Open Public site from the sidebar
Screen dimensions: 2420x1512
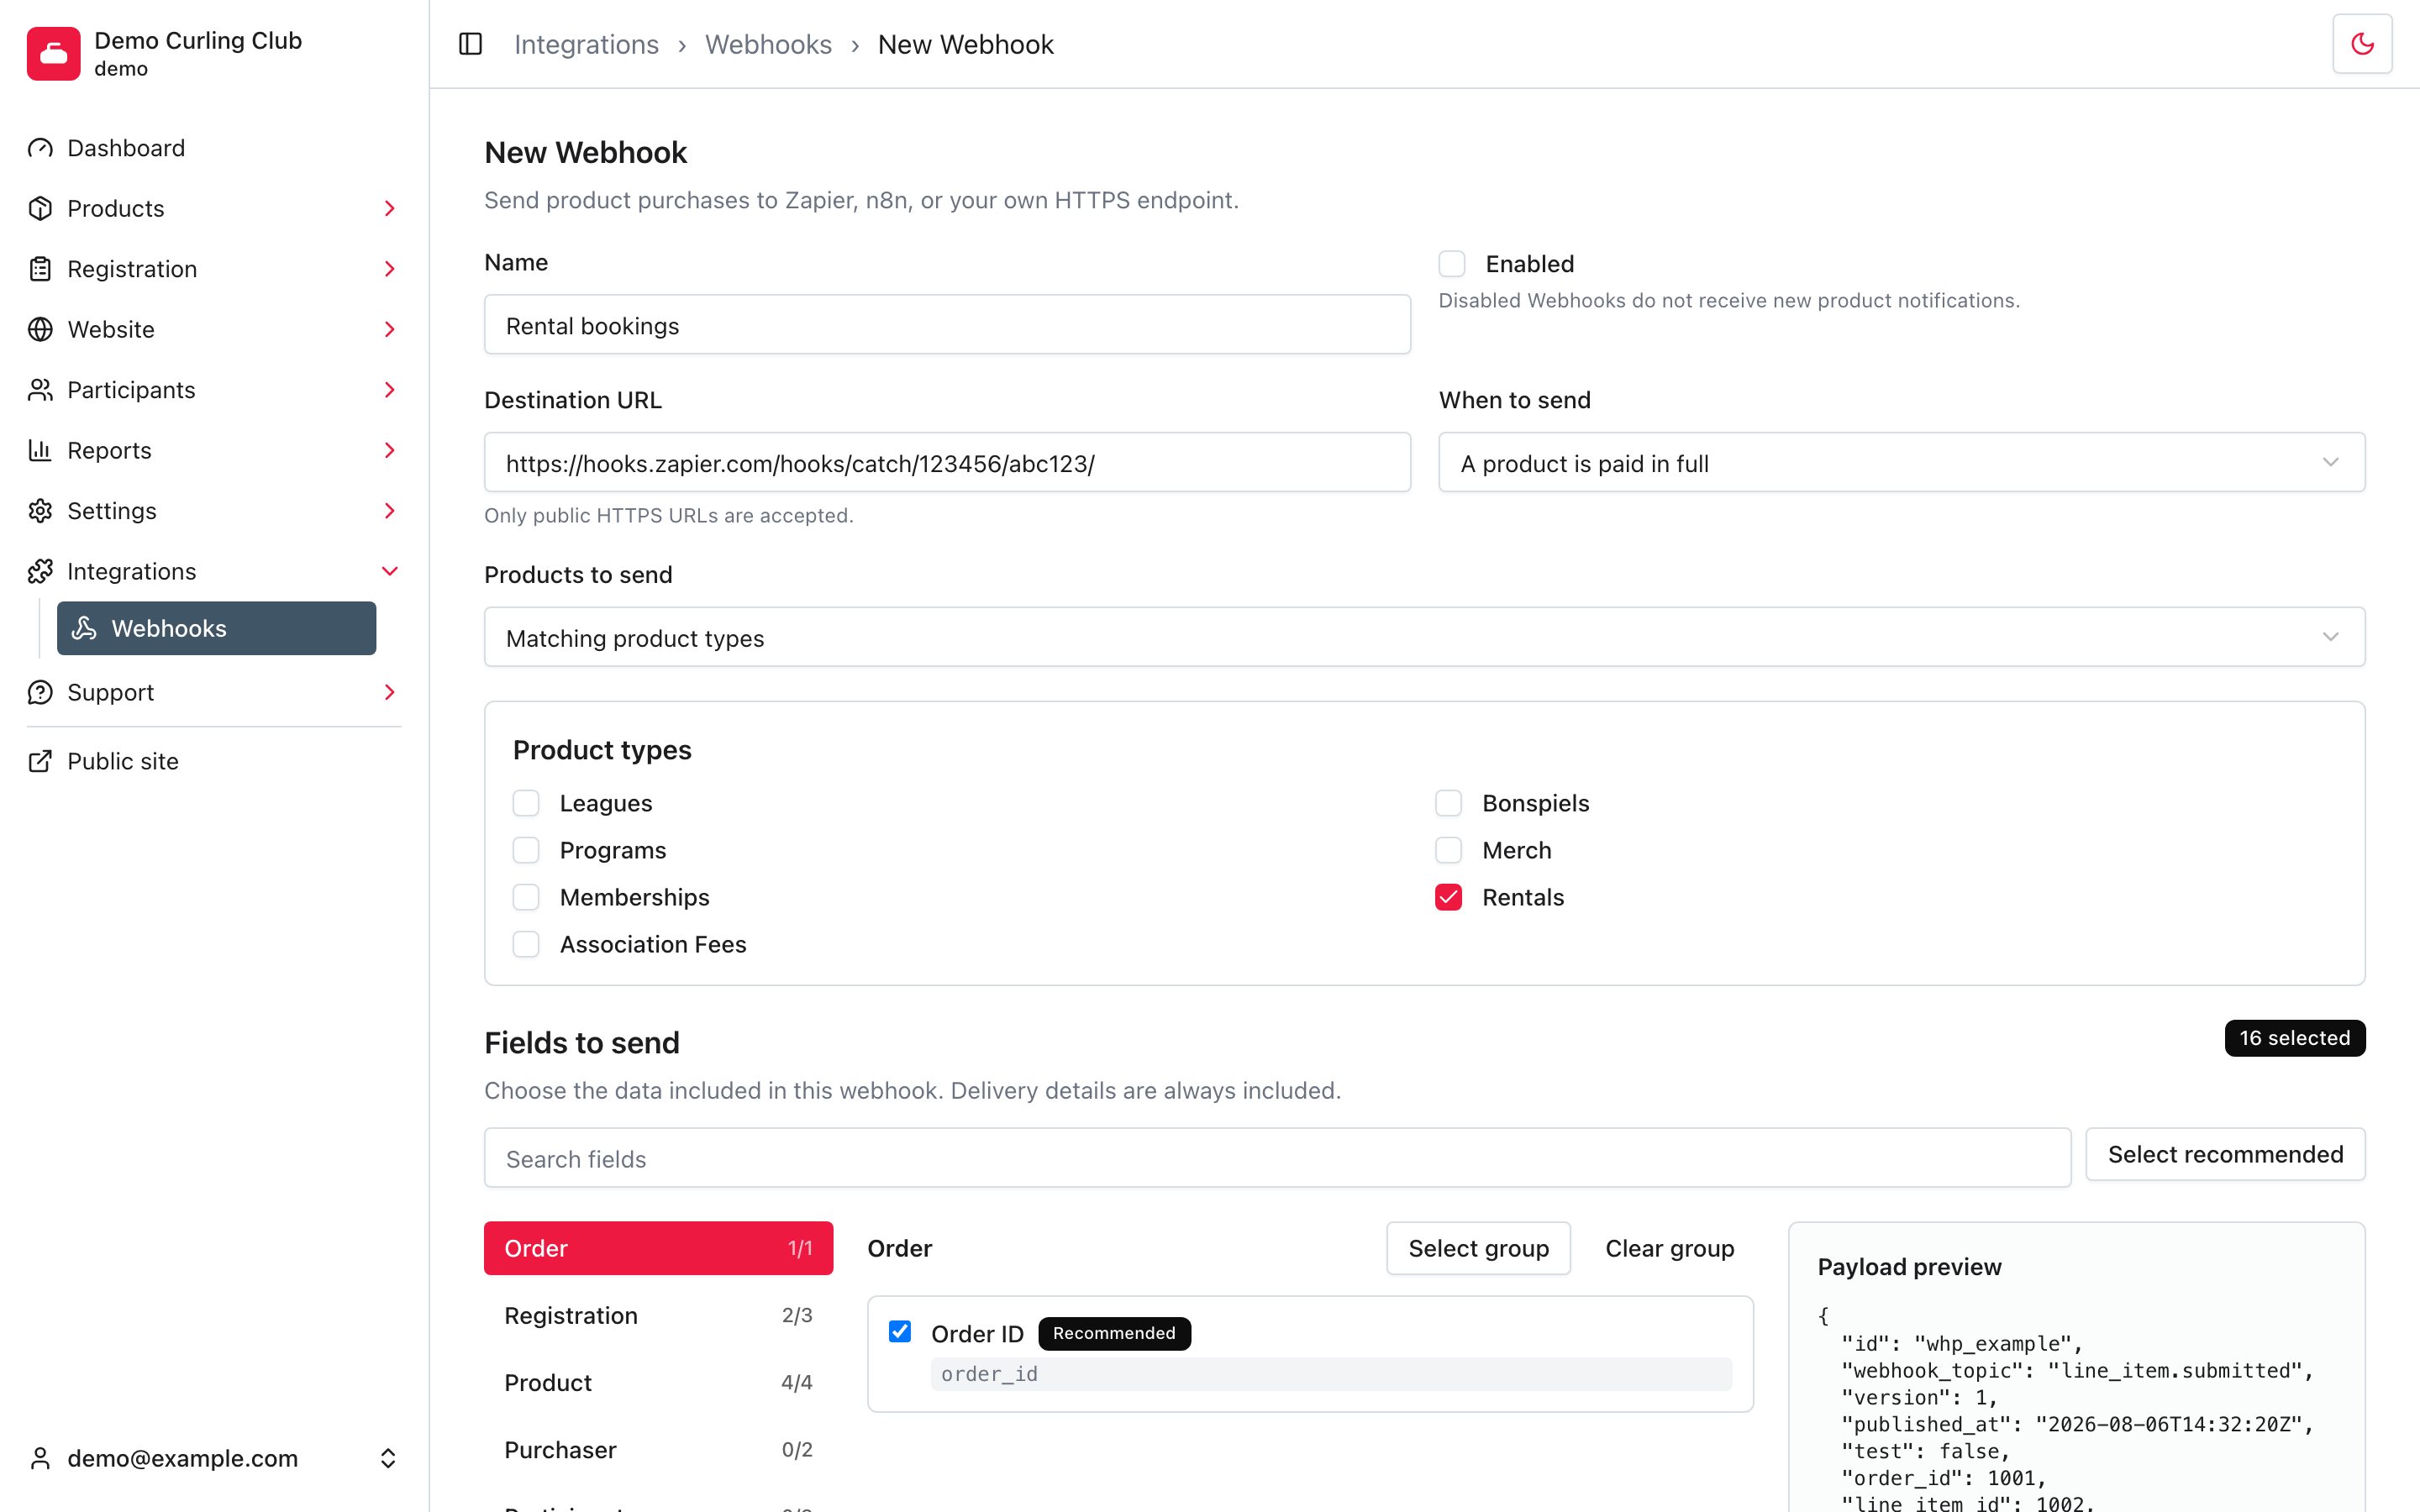[123, 761]
